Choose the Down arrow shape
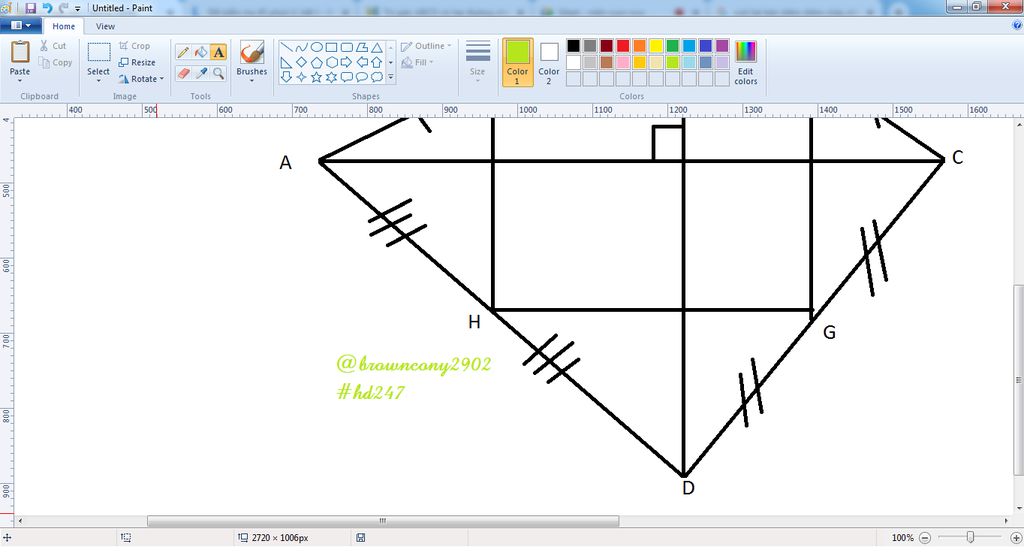This screenshot has width=1024, height=553. pyautogui.click(x=286, y=78)
